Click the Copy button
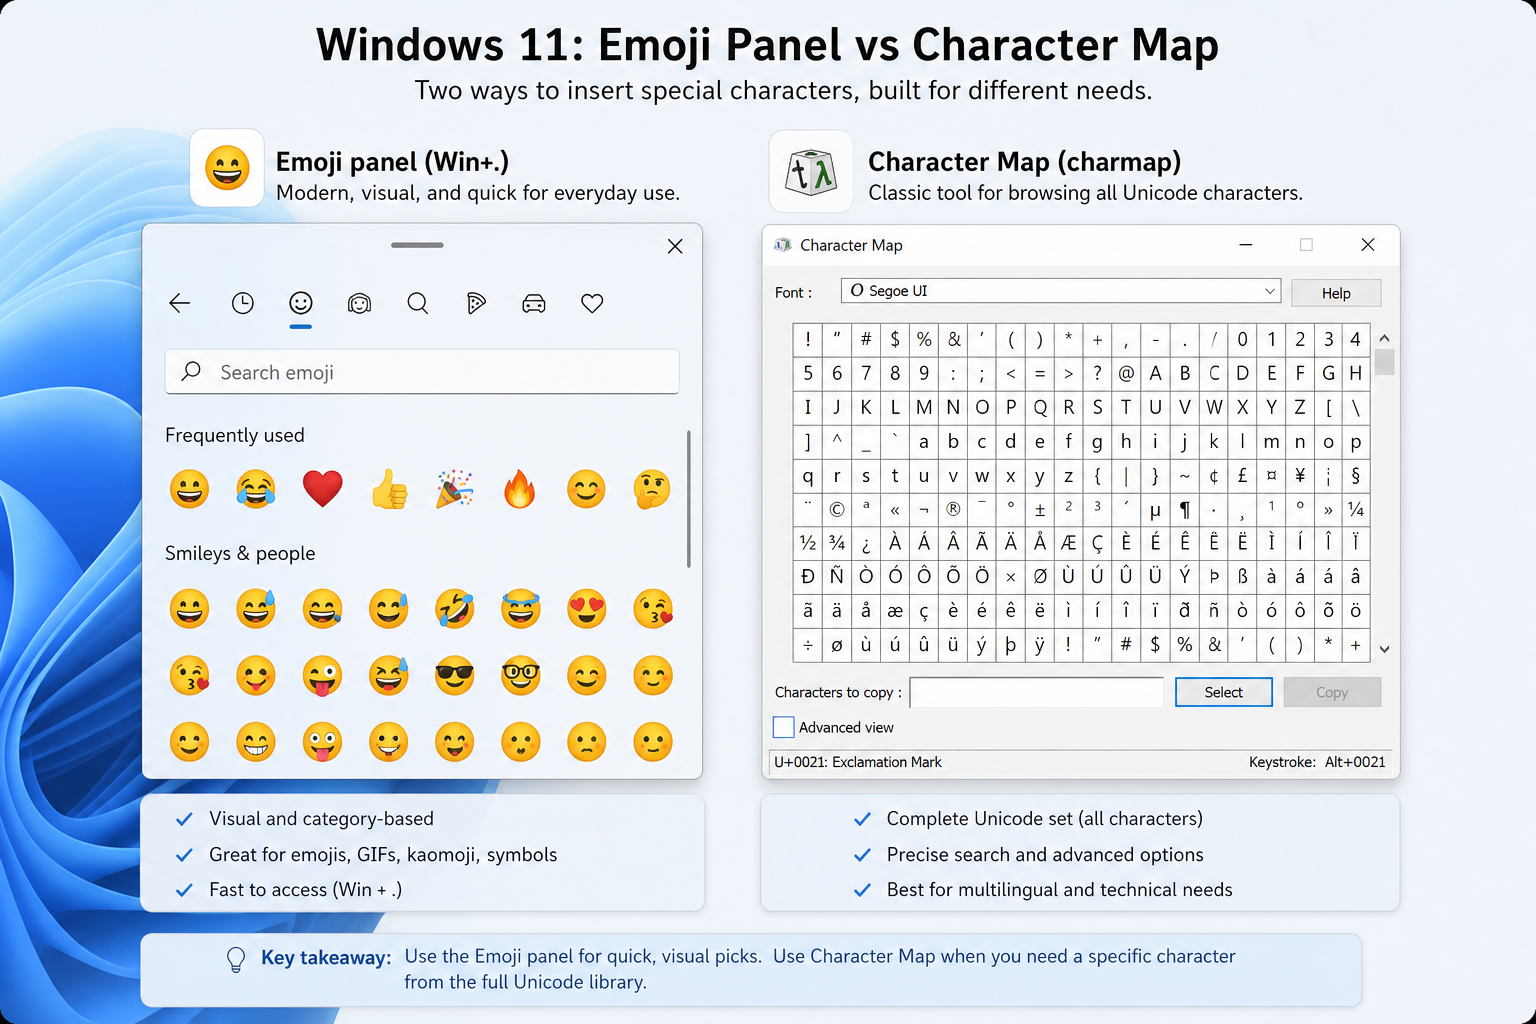The height and width of the screenshot is (1024, 1536). pyautogui.click(x=1332, y=692)
